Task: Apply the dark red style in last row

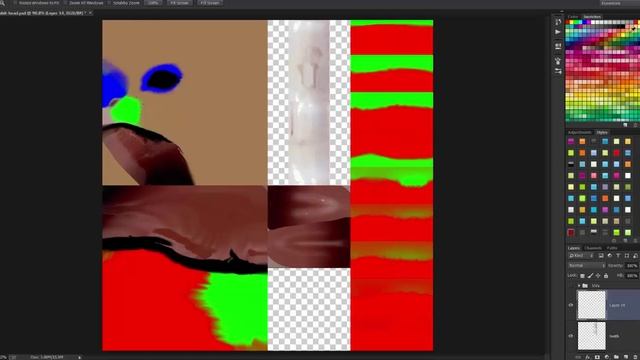Action: [x=571, y=233]
